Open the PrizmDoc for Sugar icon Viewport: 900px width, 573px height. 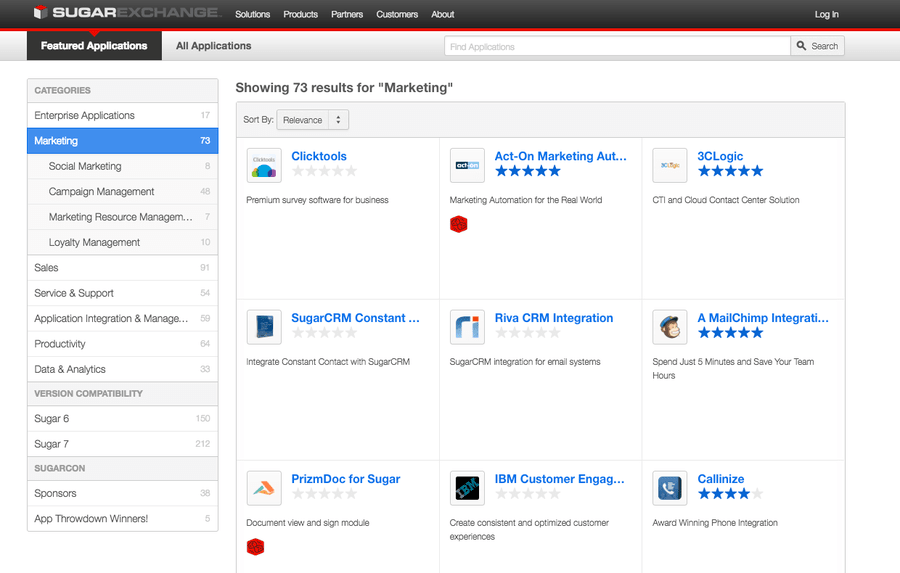pos(264,488)
